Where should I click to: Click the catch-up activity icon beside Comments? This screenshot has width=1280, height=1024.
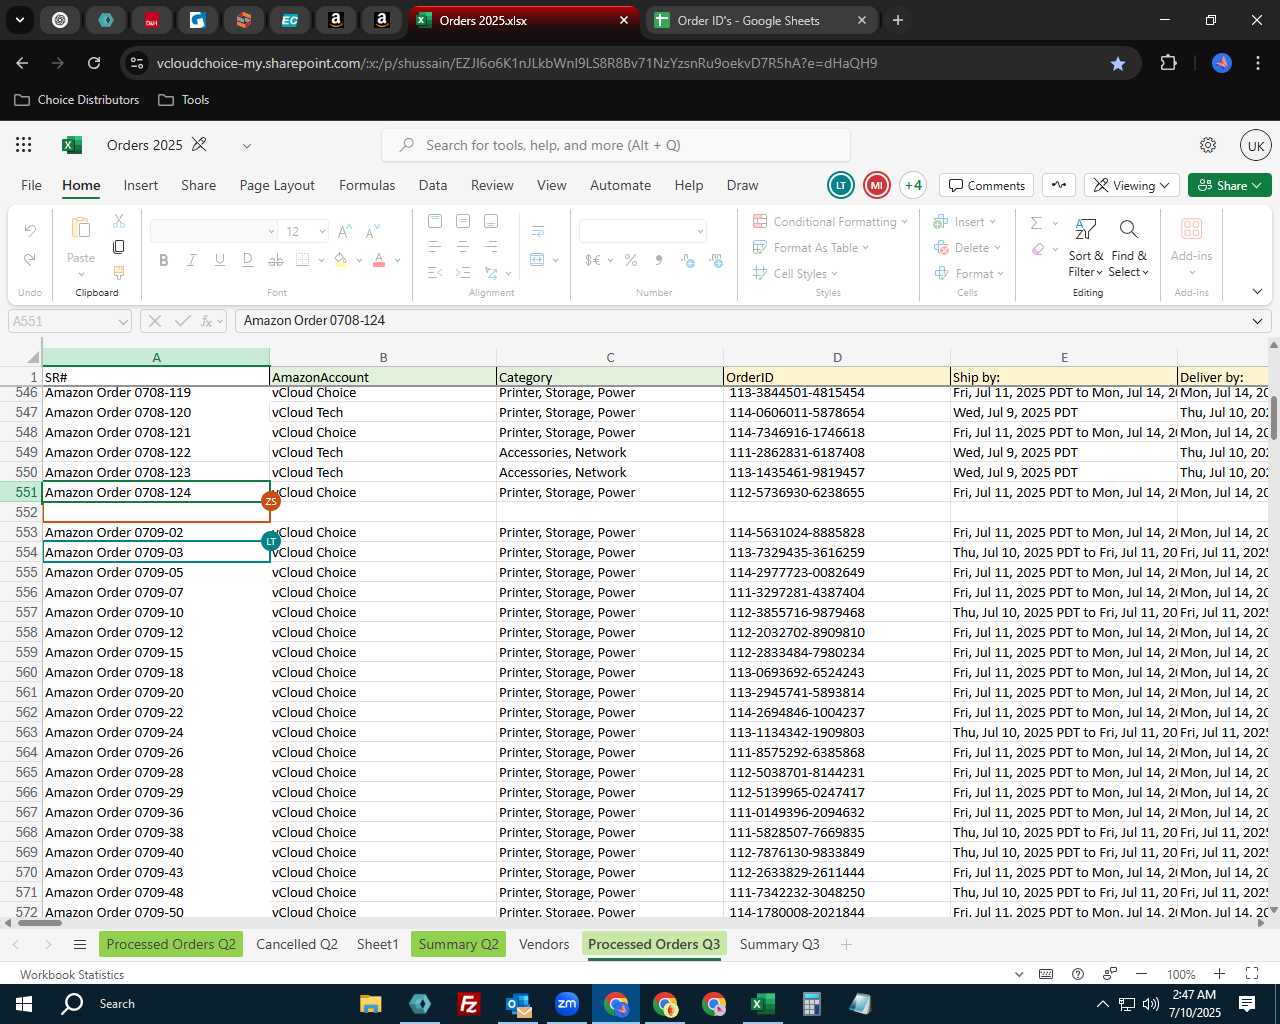(1059, 185)
